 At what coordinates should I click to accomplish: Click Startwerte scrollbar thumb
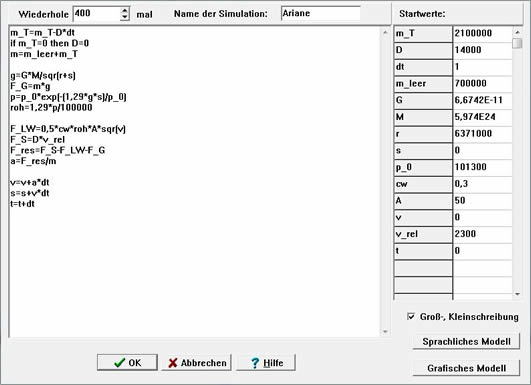517,43
